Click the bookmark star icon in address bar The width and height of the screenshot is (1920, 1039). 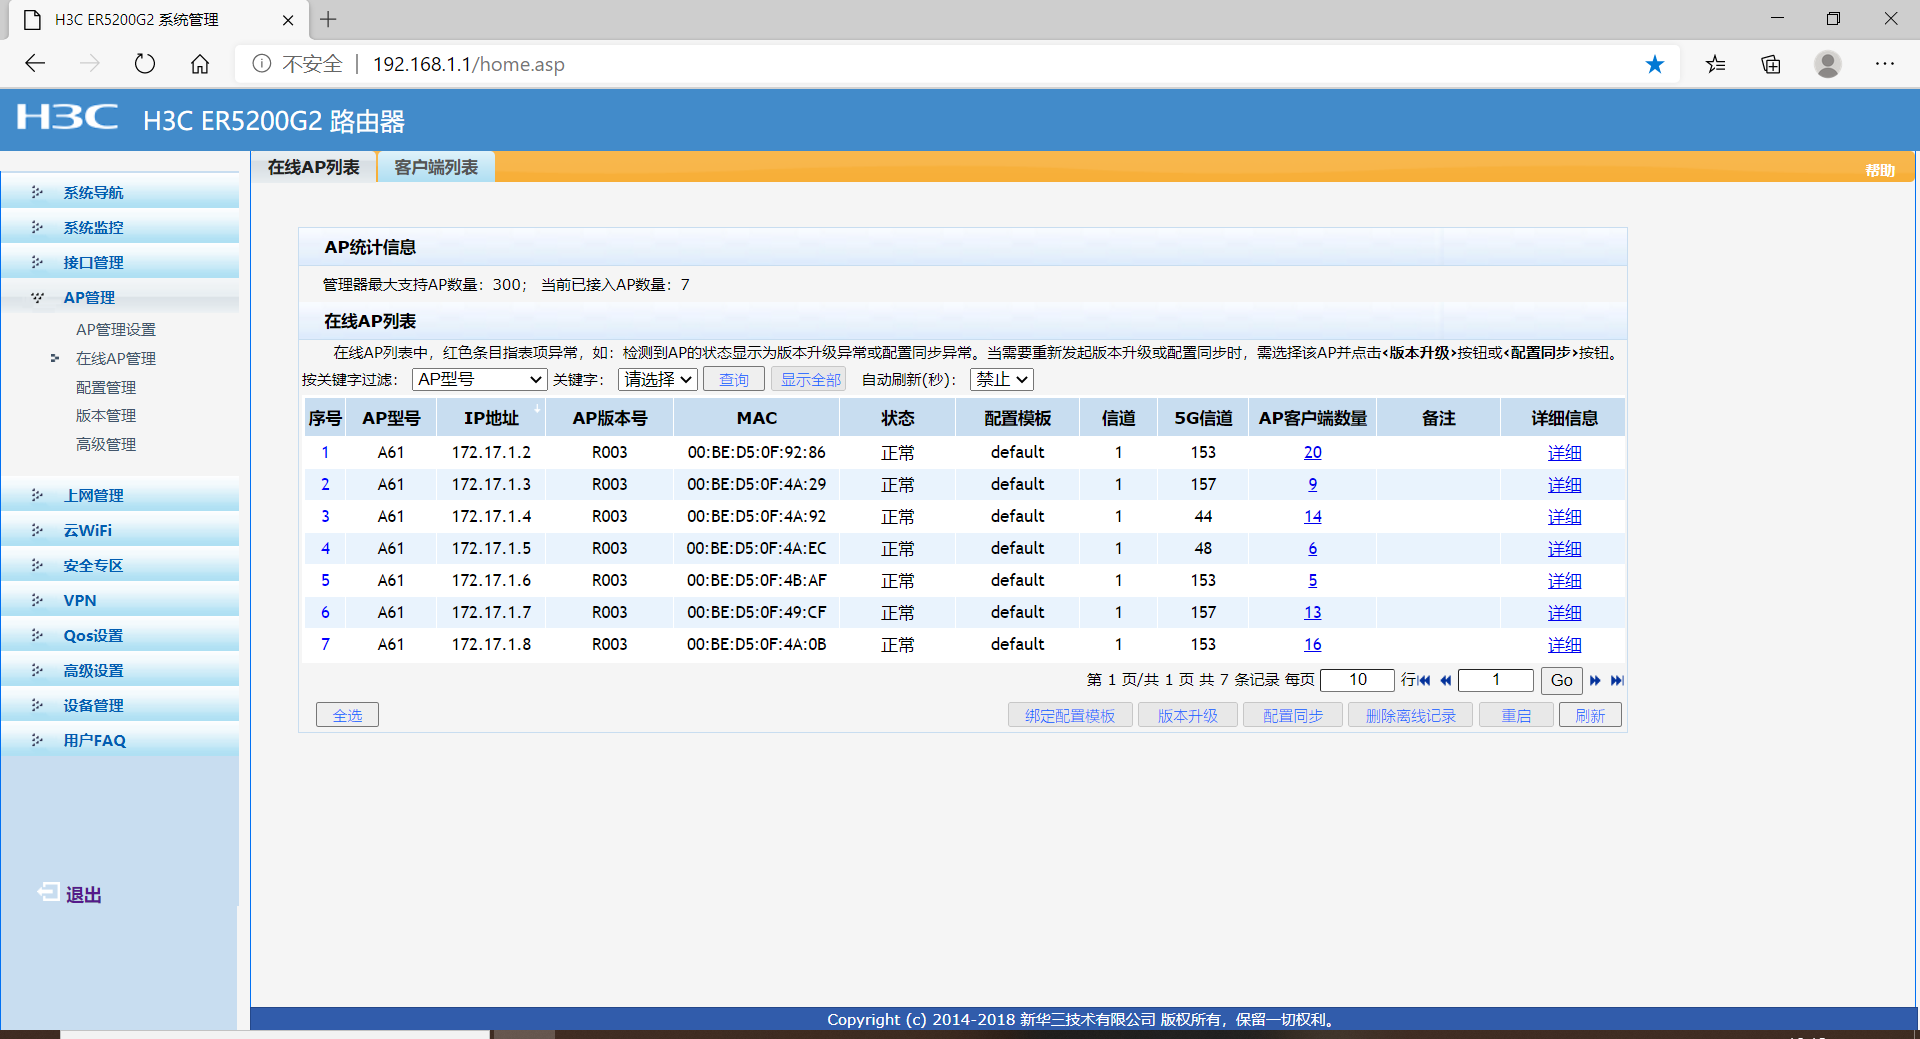(x=1655, y=64)
